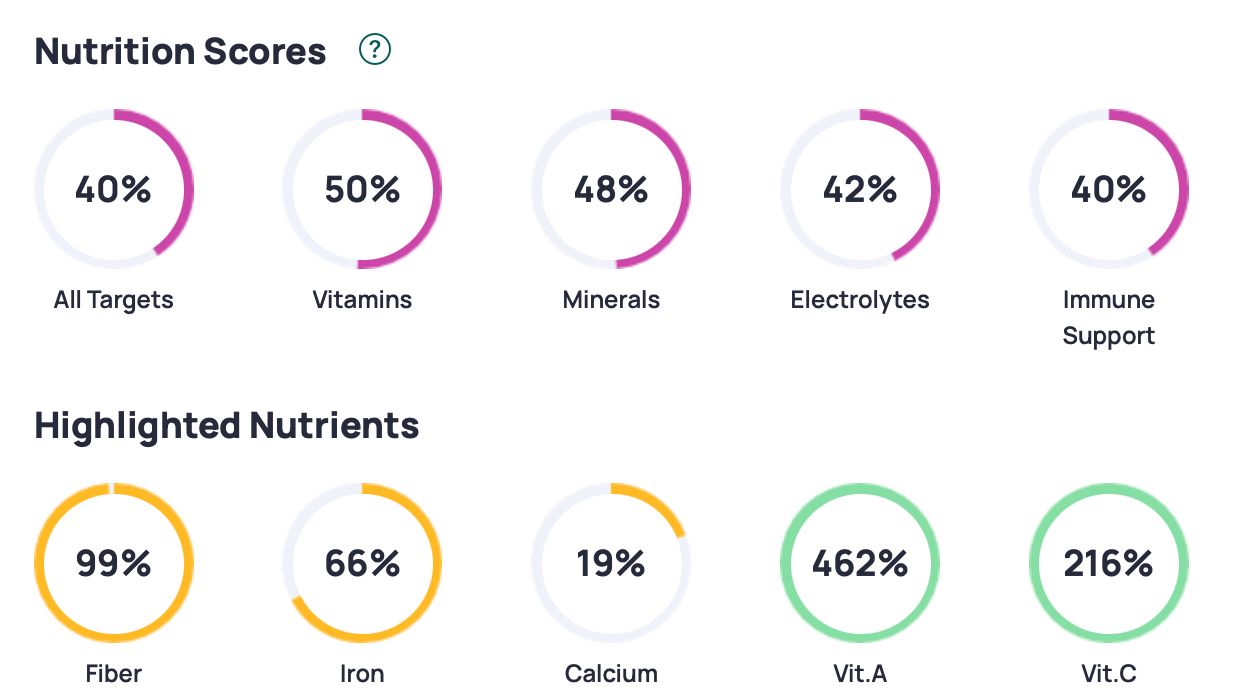This screenshot has height=698, width=1238.
Task: Click the Immune Support label
Action: point(1108,317)
